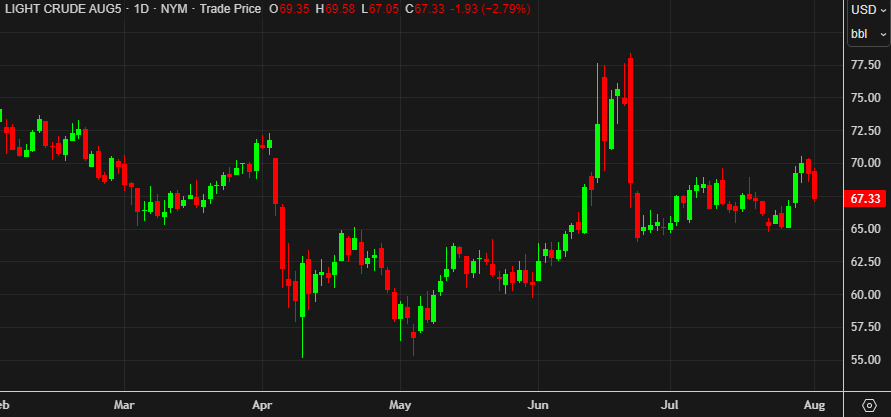The width and height of the screenshot is (891, 417).
Task: Click the Trade Price label
Action: (x=230, y=9)
